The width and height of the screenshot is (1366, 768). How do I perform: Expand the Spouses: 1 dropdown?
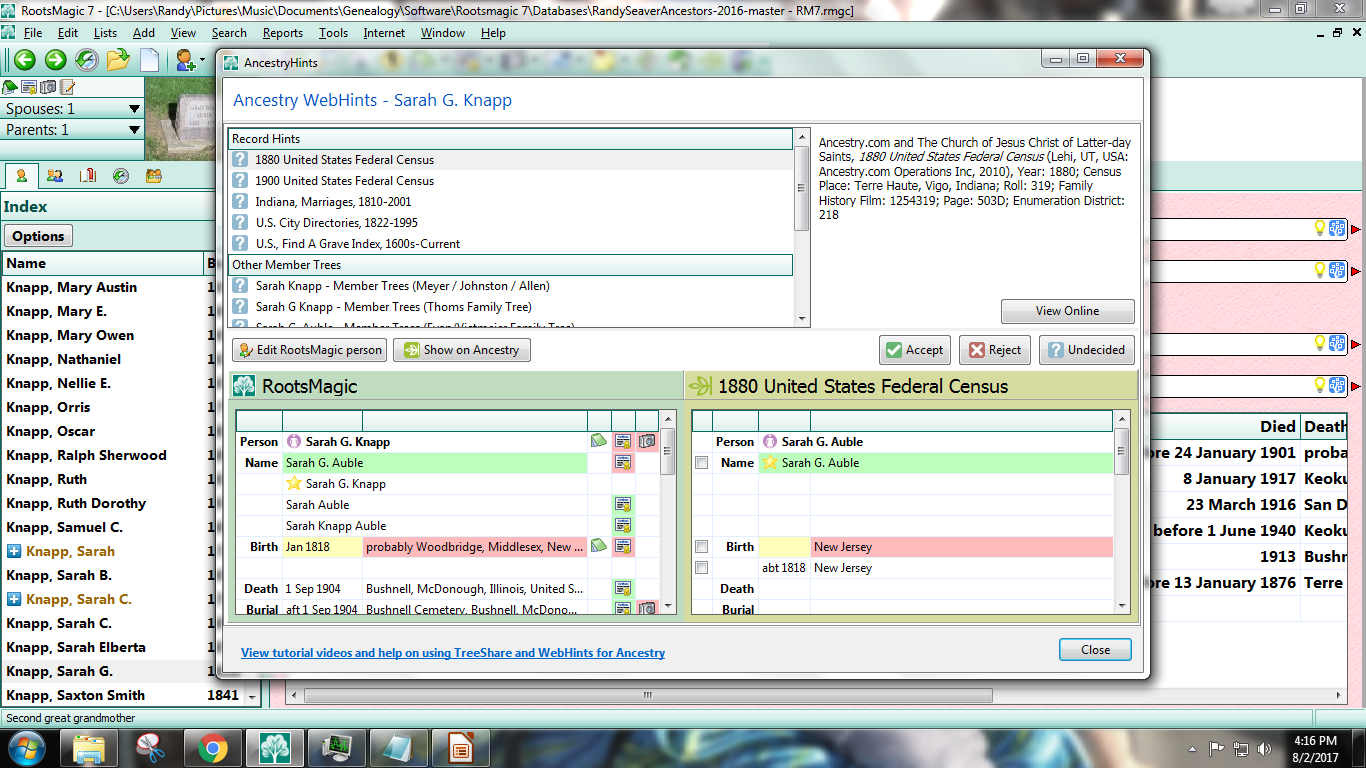point(134,109)
